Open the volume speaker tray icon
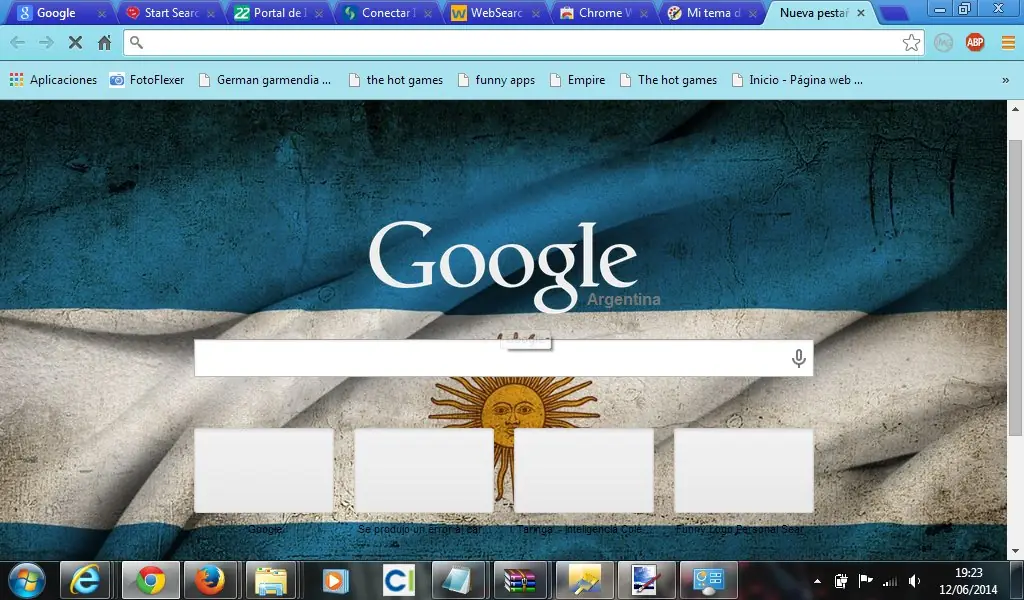1024x600 pixels. point(914,580)
